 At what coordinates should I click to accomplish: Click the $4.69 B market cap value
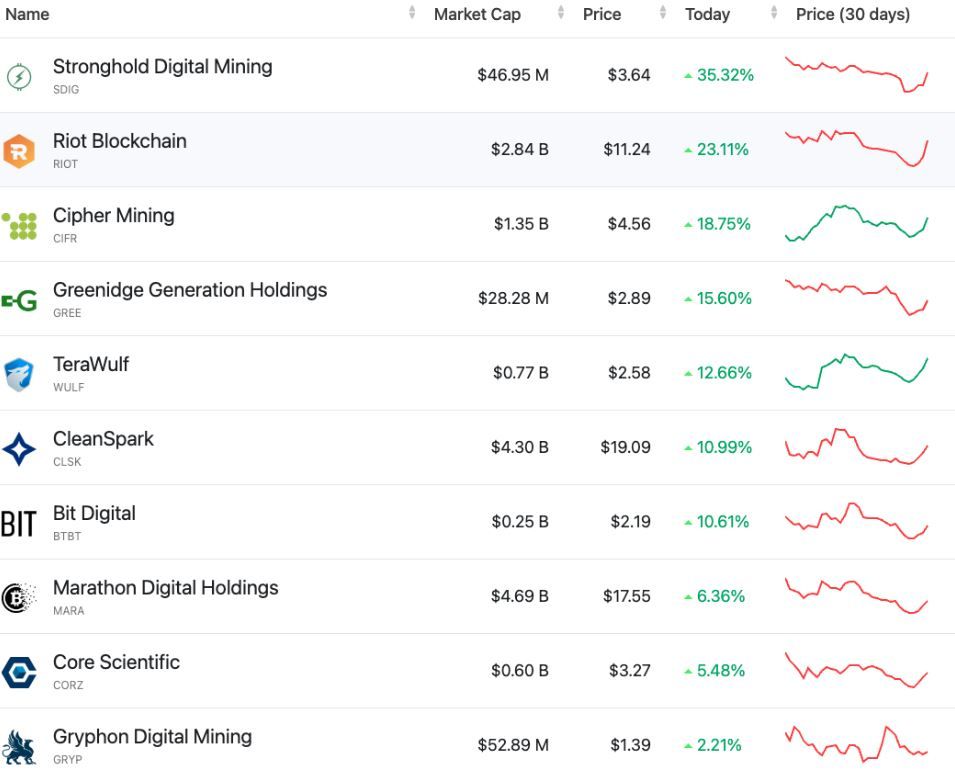(x=520, y=596)
